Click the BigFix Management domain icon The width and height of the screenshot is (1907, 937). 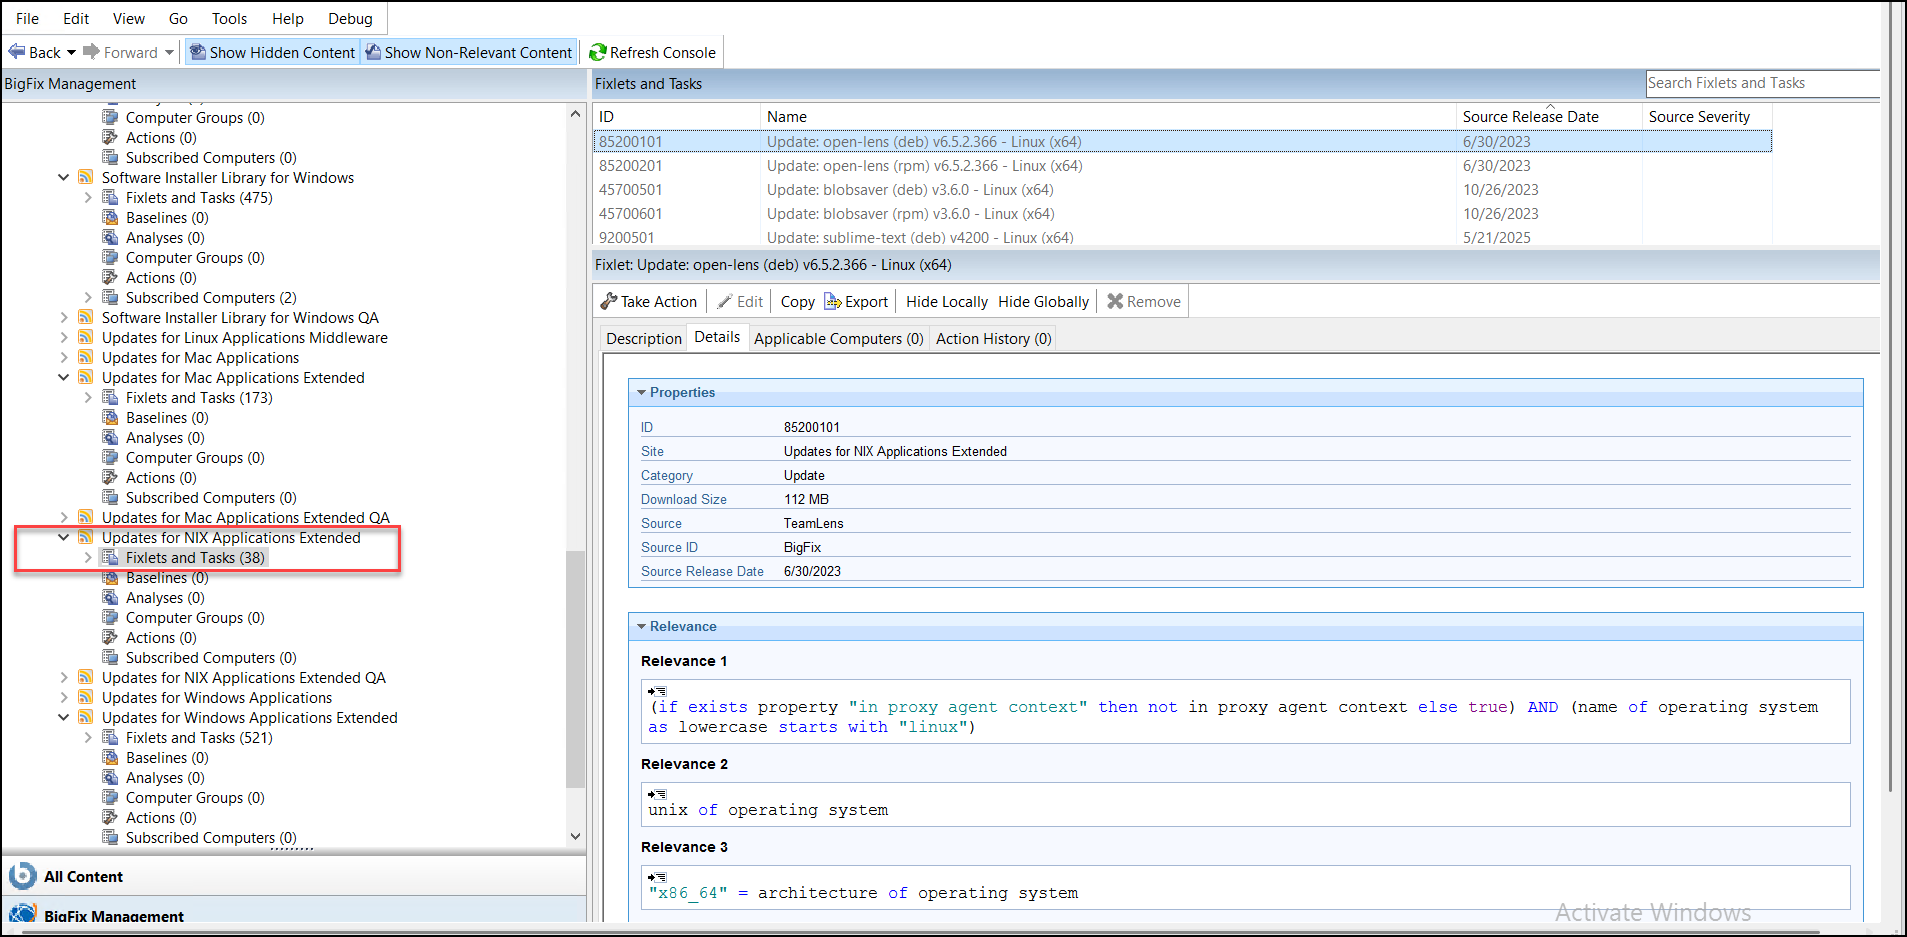[22, 913]
